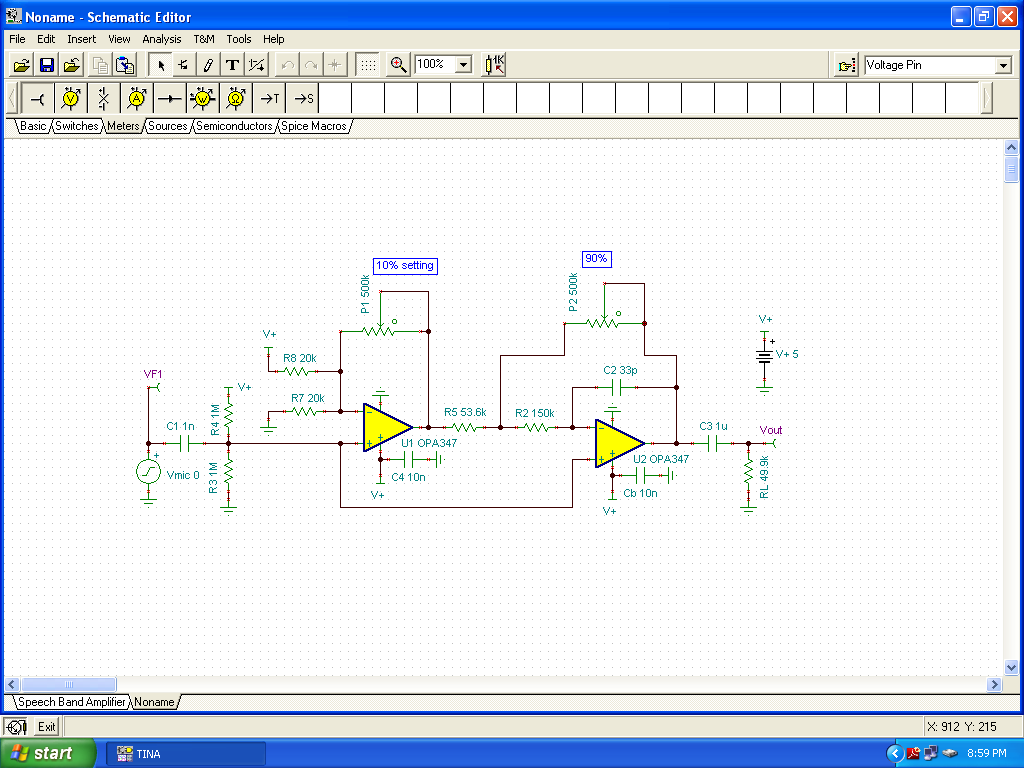The width and height of the screenshot is (1024, 768).
Task: Click the icon left of Exit
Action: pyautogui.click(x=16, y=727)
